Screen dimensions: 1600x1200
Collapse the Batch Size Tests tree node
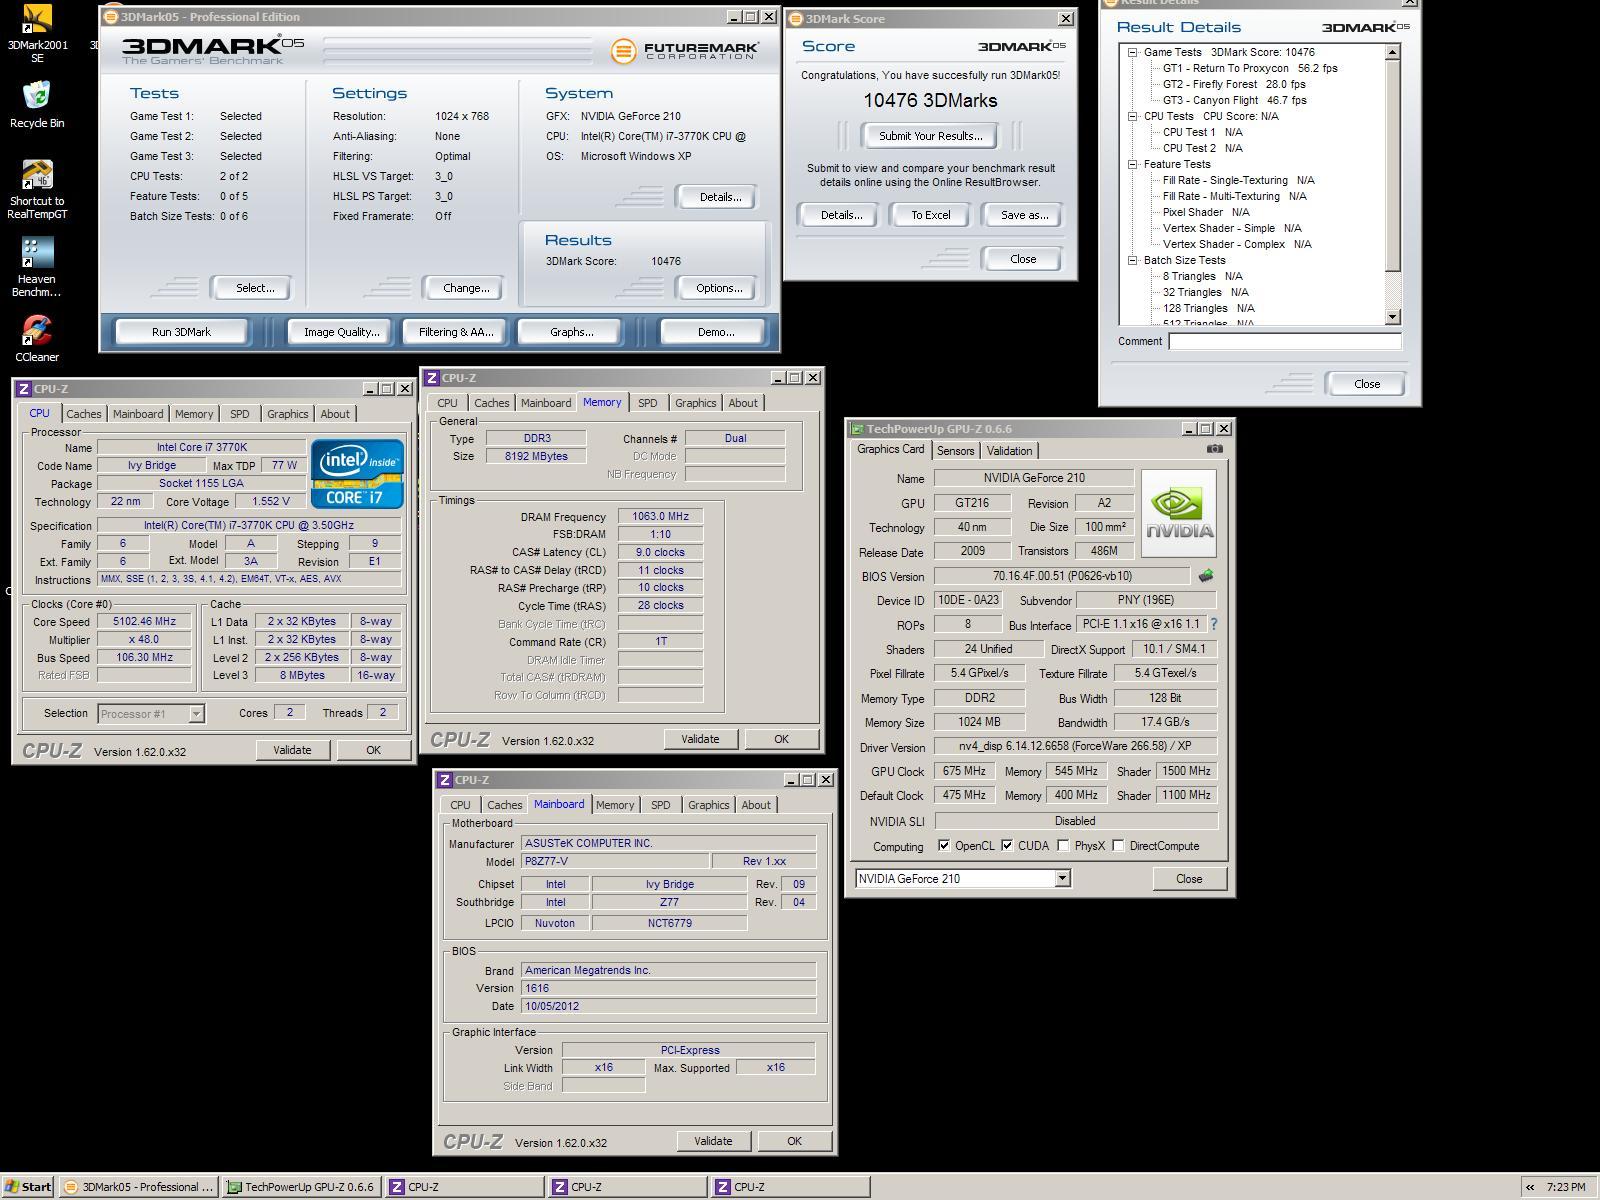1133,260
